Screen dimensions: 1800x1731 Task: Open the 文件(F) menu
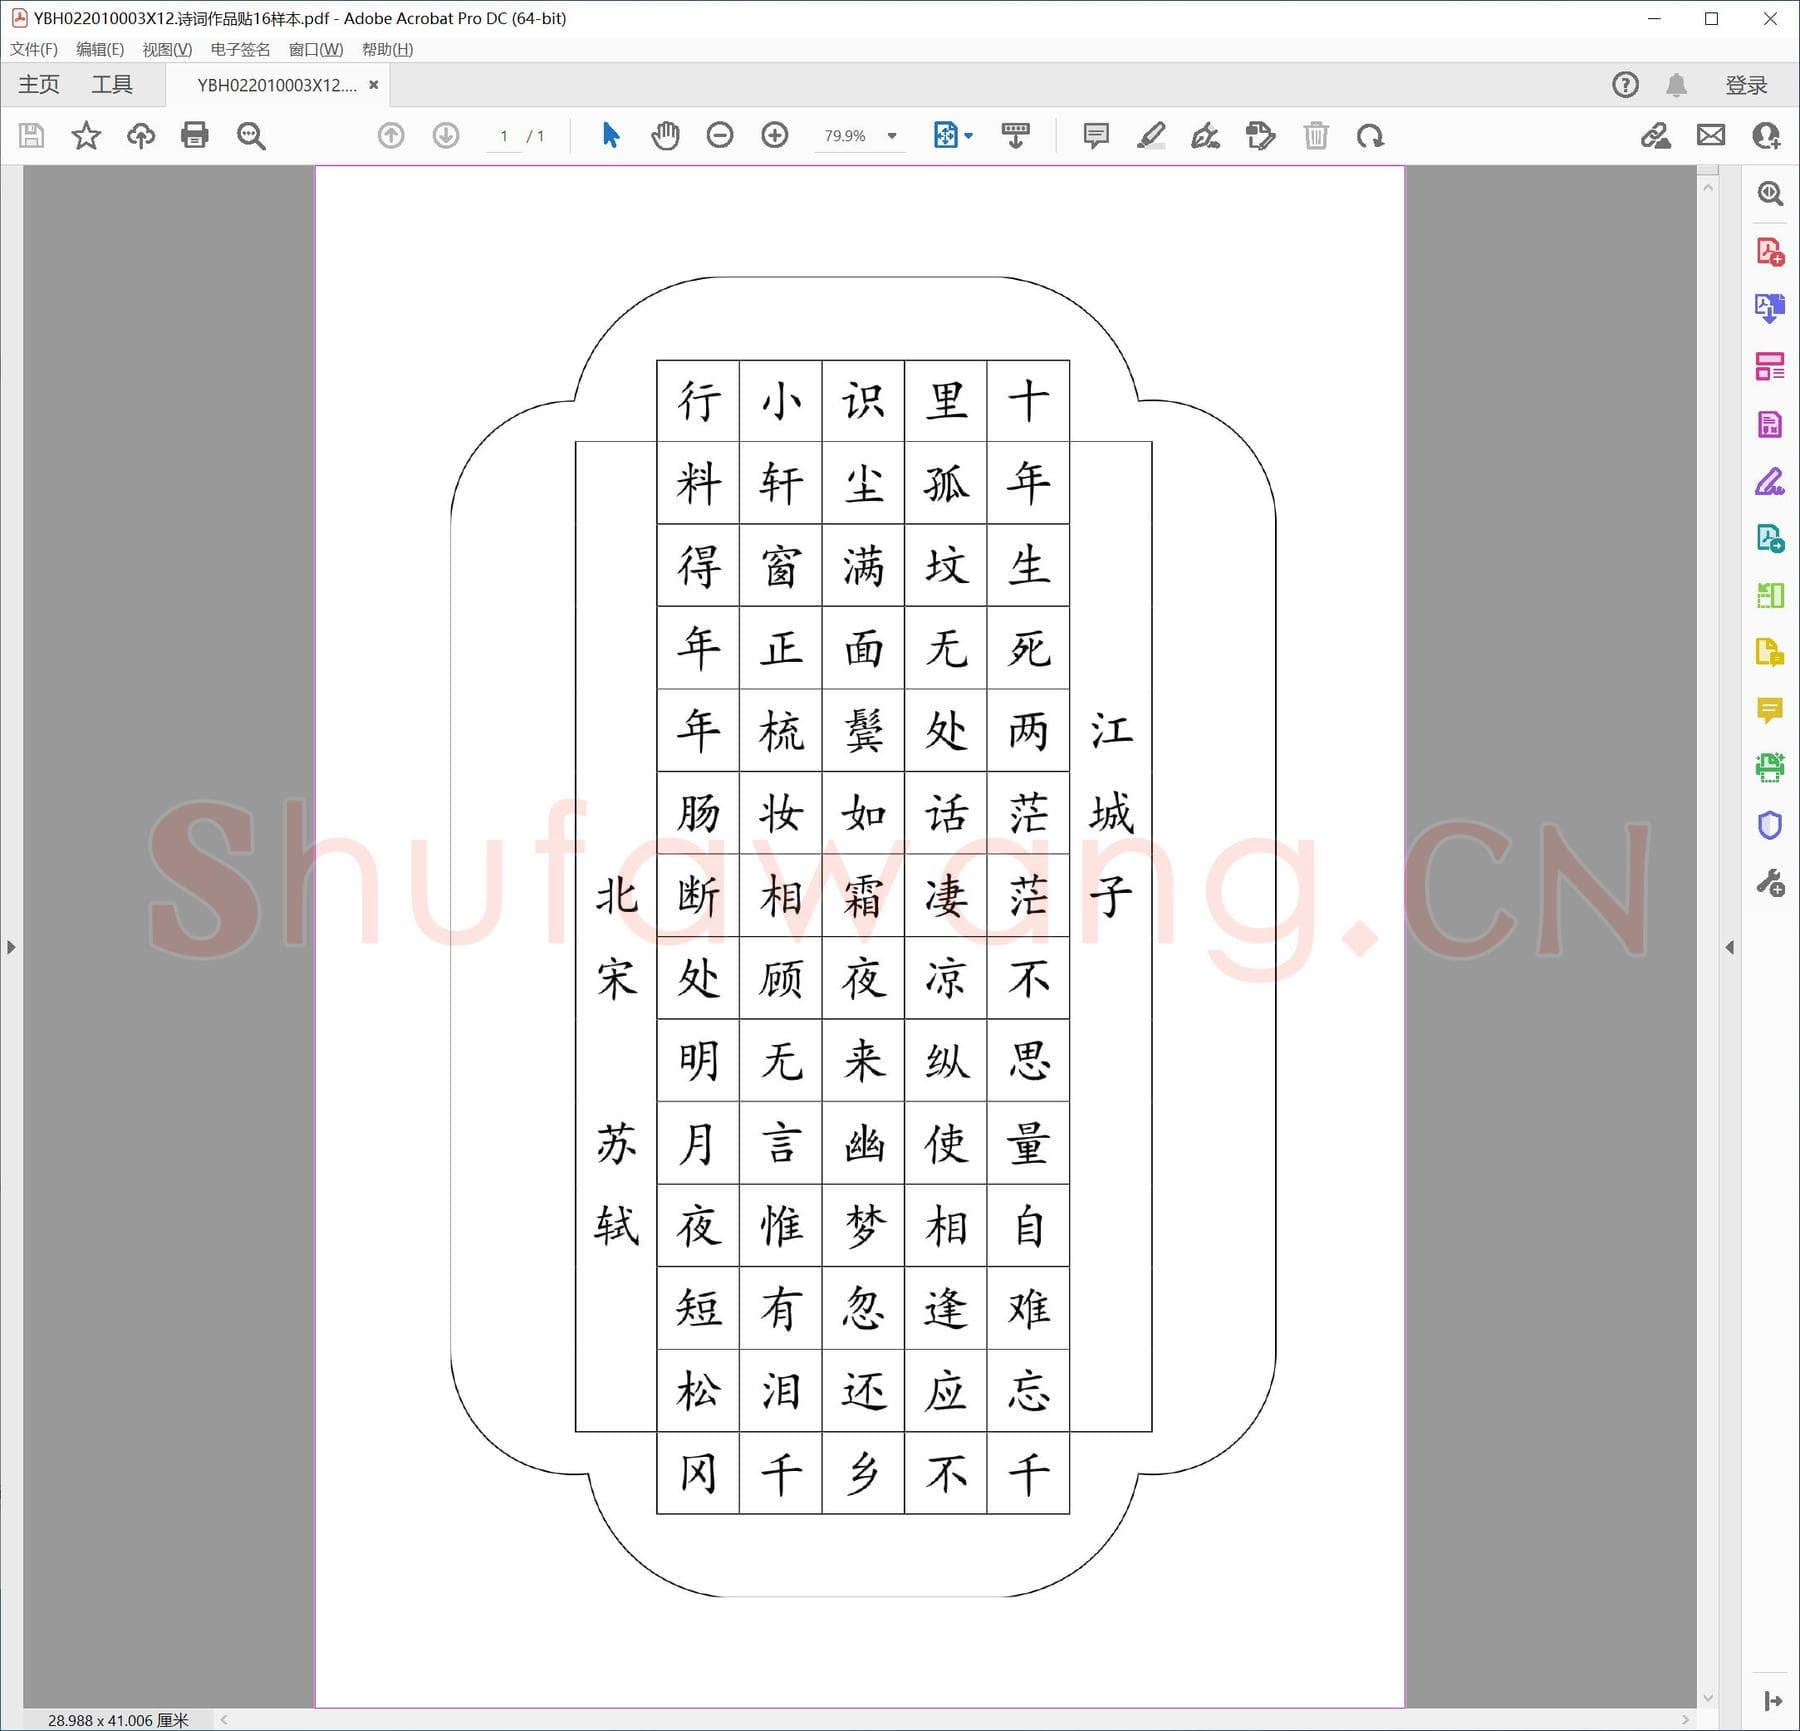point(34,49)
